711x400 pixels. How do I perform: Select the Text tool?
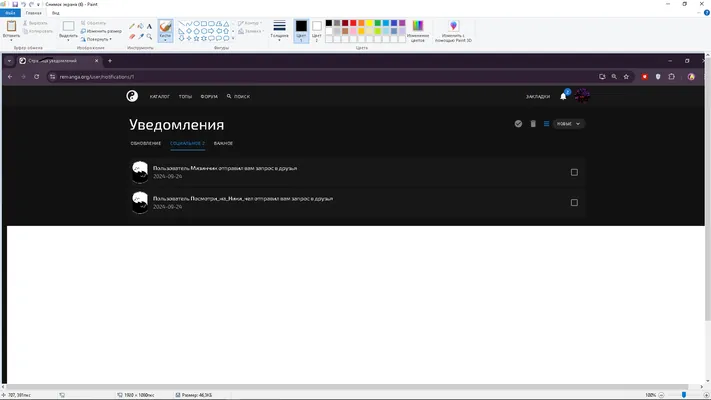[x=149, y=26]
